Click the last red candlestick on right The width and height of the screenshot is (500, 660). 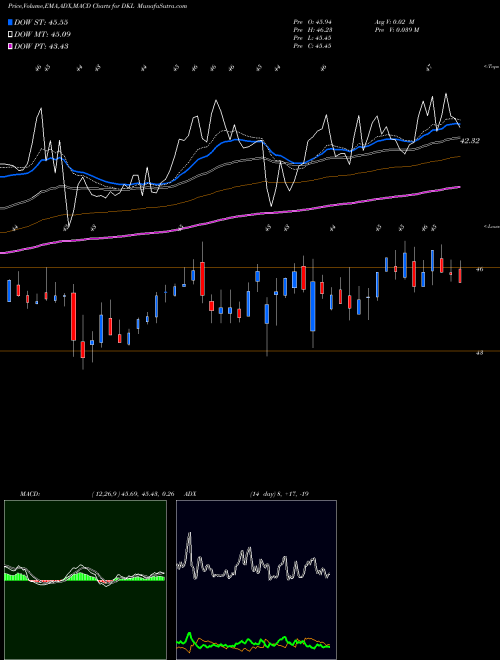pyautogui.click(x=460, y=276)
